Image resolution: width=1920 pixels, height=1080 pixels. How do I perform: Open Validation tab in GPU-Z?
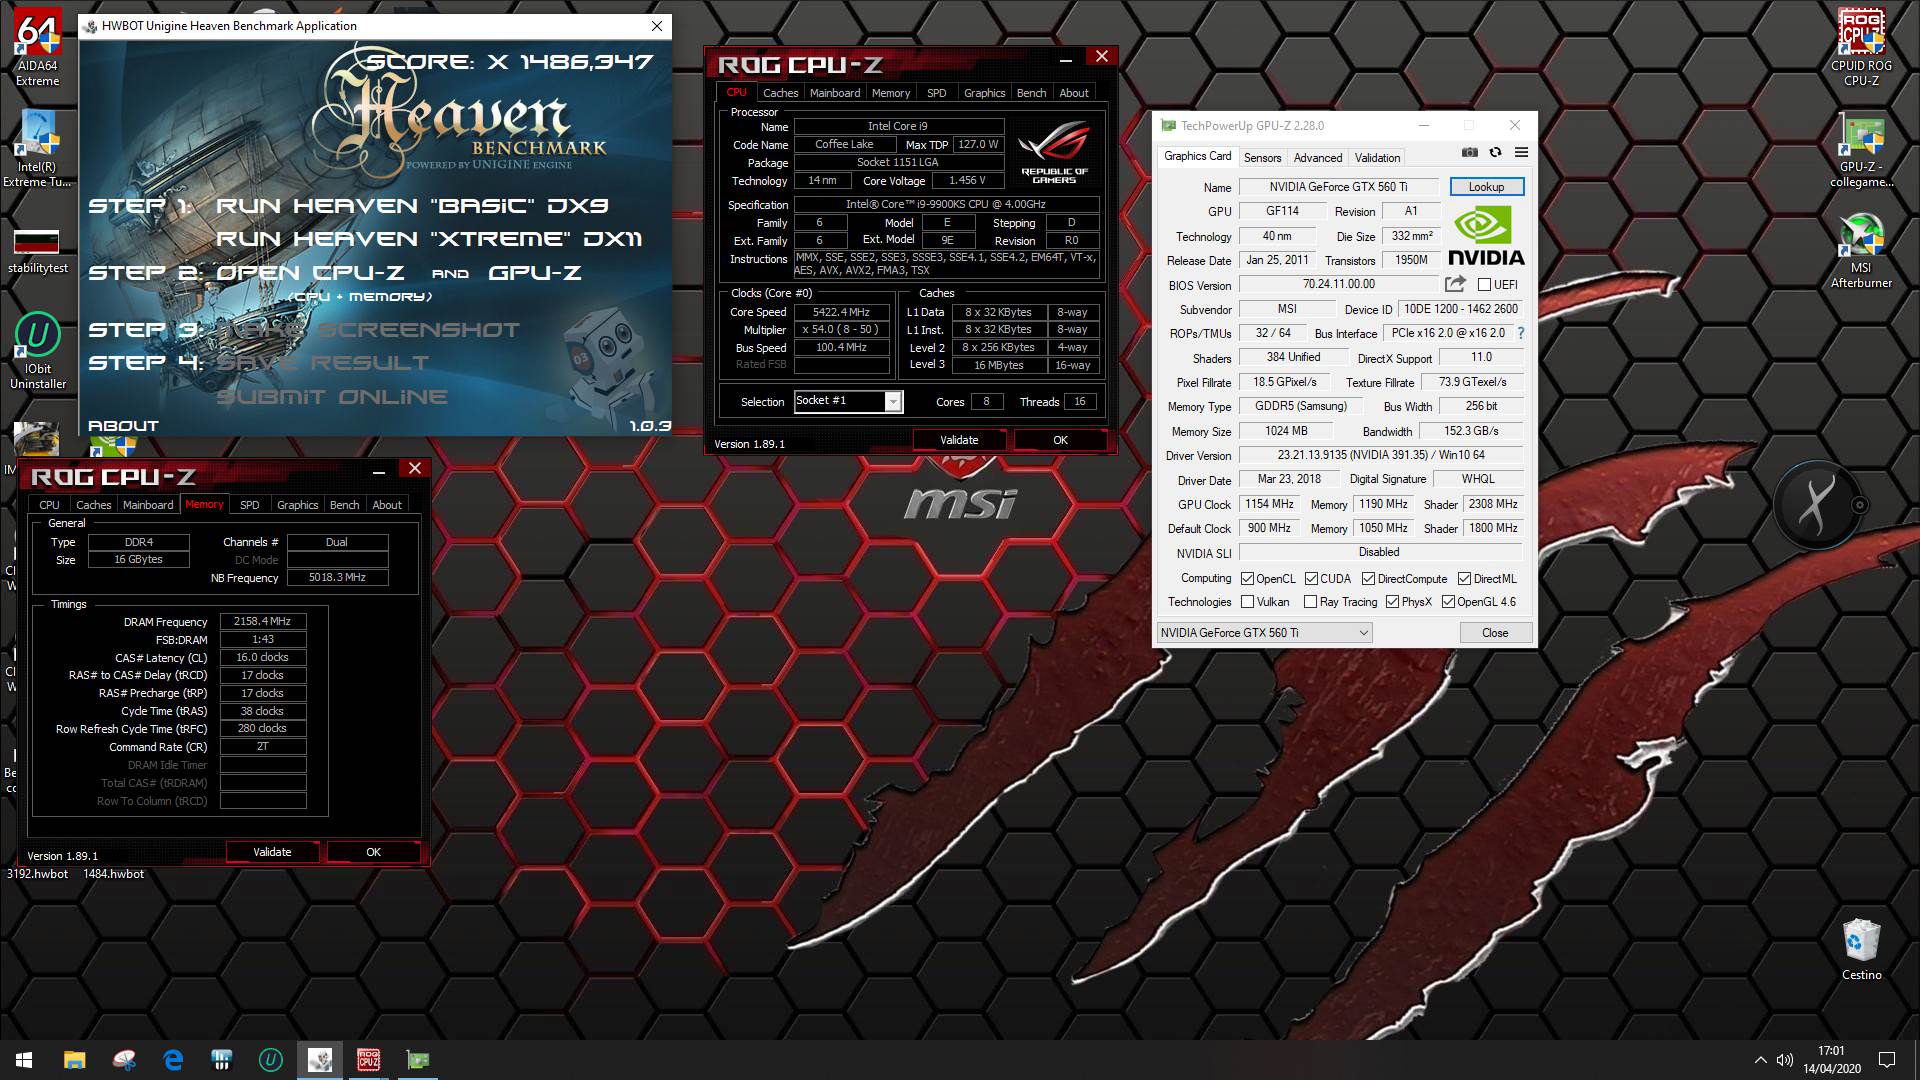[1377, 158]
